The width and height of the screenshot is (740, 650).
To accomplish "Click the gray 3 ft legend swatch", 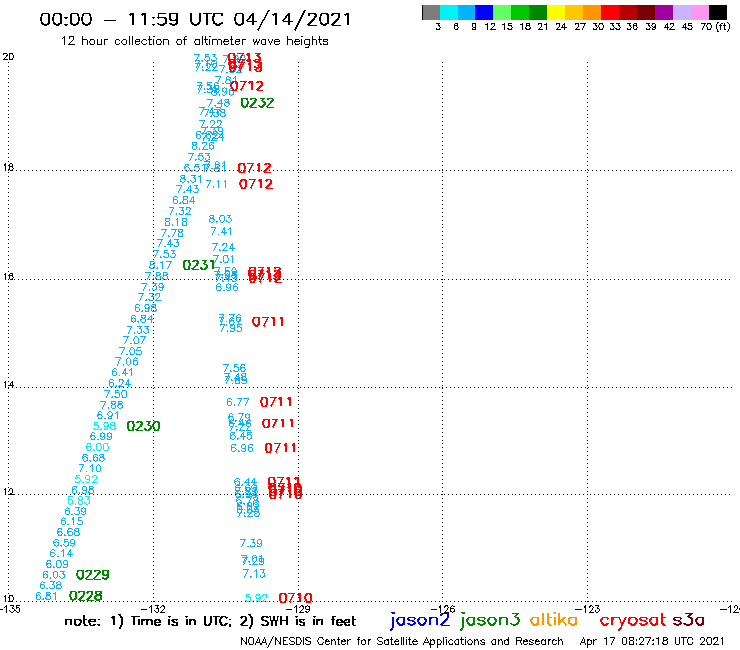I will [431, 13].
